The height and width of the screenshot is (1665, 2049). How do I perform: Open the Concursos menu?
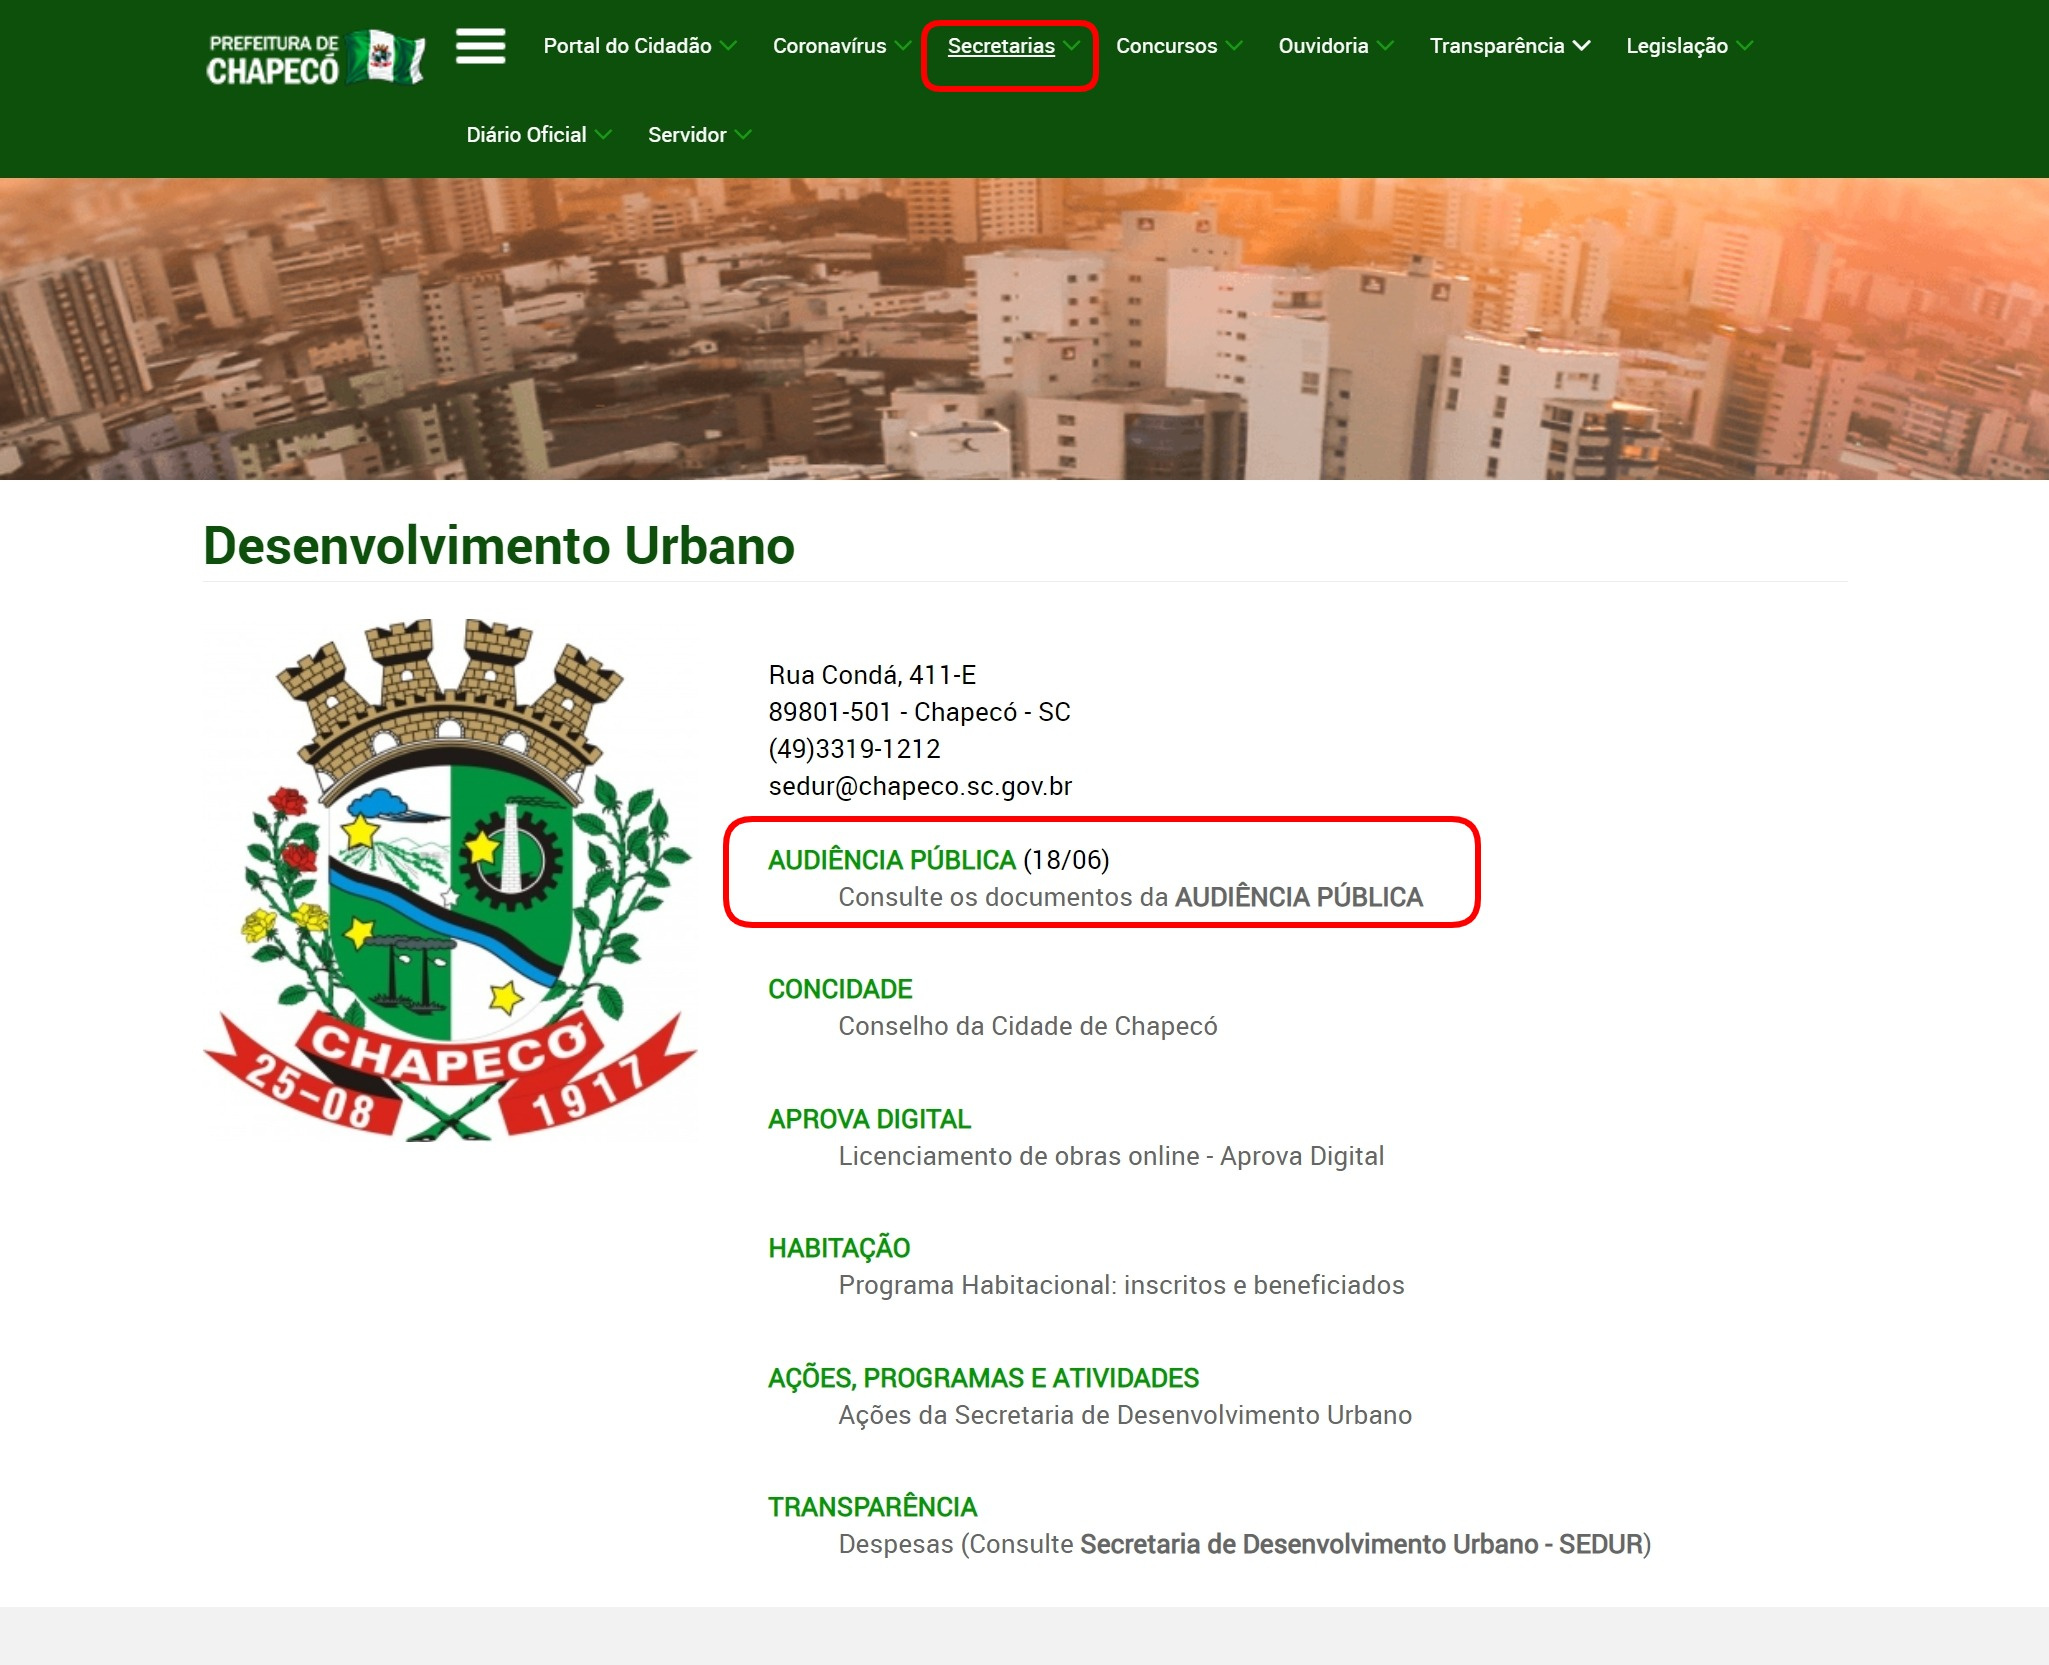(1166, 46)
